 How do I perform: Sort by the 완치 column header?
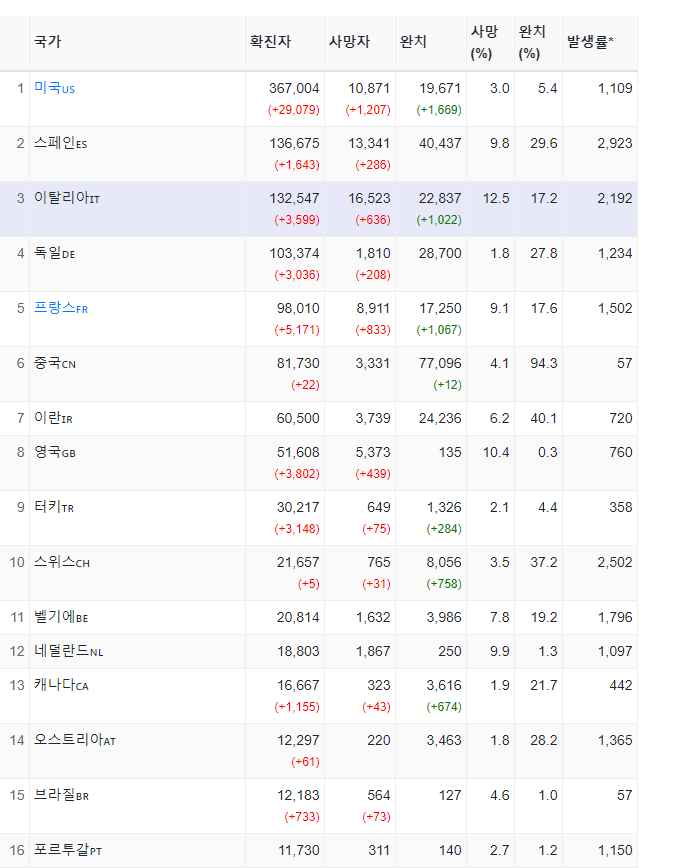pyautogui.click(x=413, y=42)
